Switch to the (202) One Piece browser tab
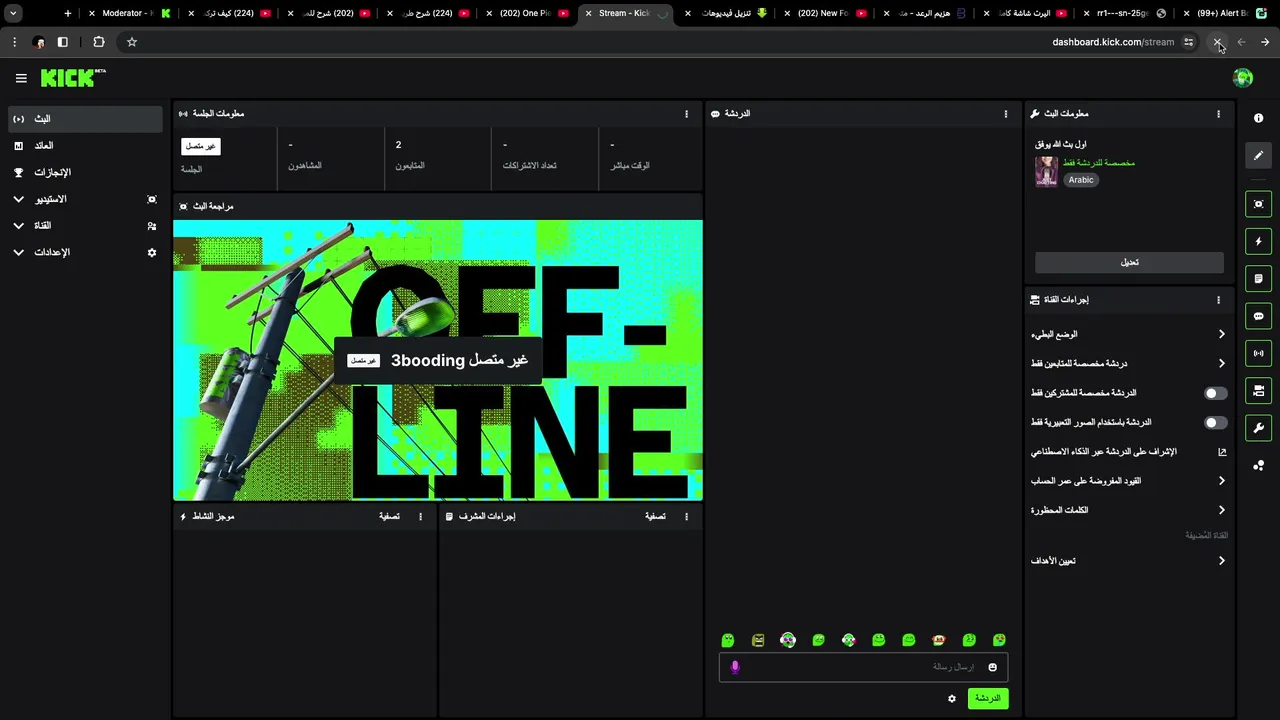The height and width of the screenshot is (720, 1280). coord(530,13)
